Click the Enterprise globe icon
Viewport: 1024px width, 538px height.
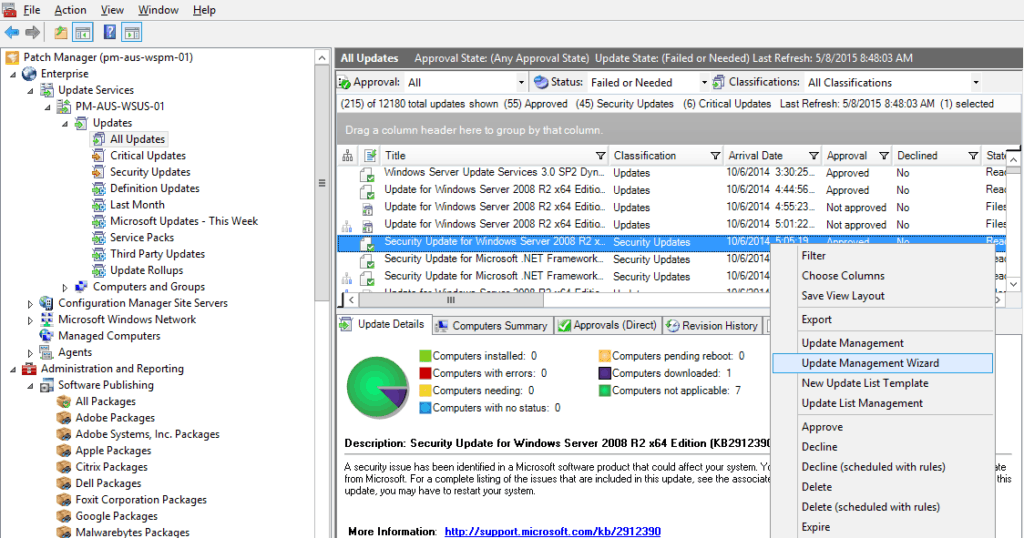(29, 74)
